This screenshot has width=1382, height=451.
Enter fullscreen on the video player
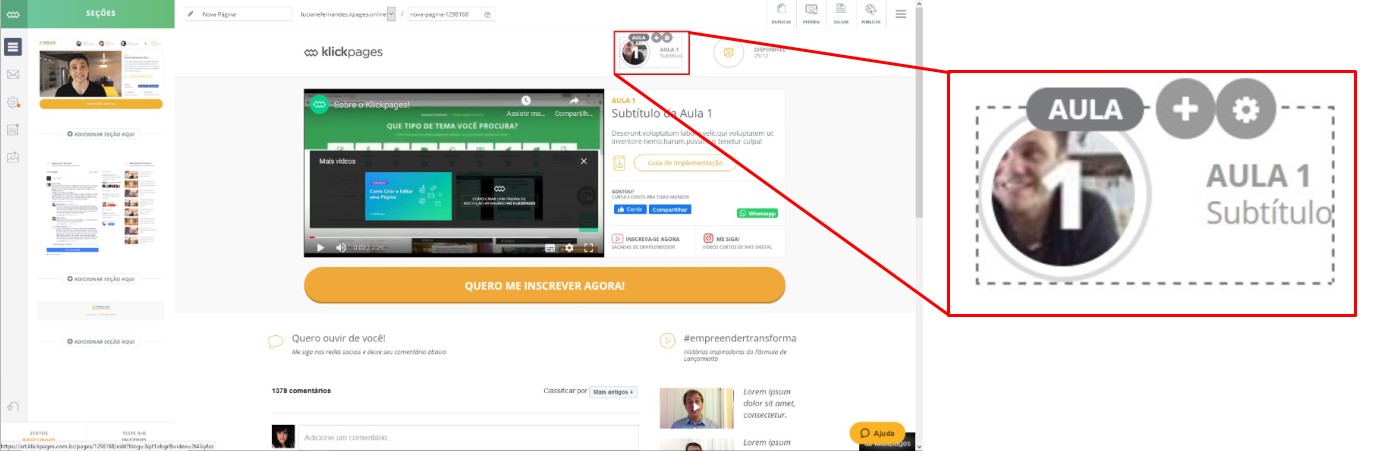[x=589, y=247]
